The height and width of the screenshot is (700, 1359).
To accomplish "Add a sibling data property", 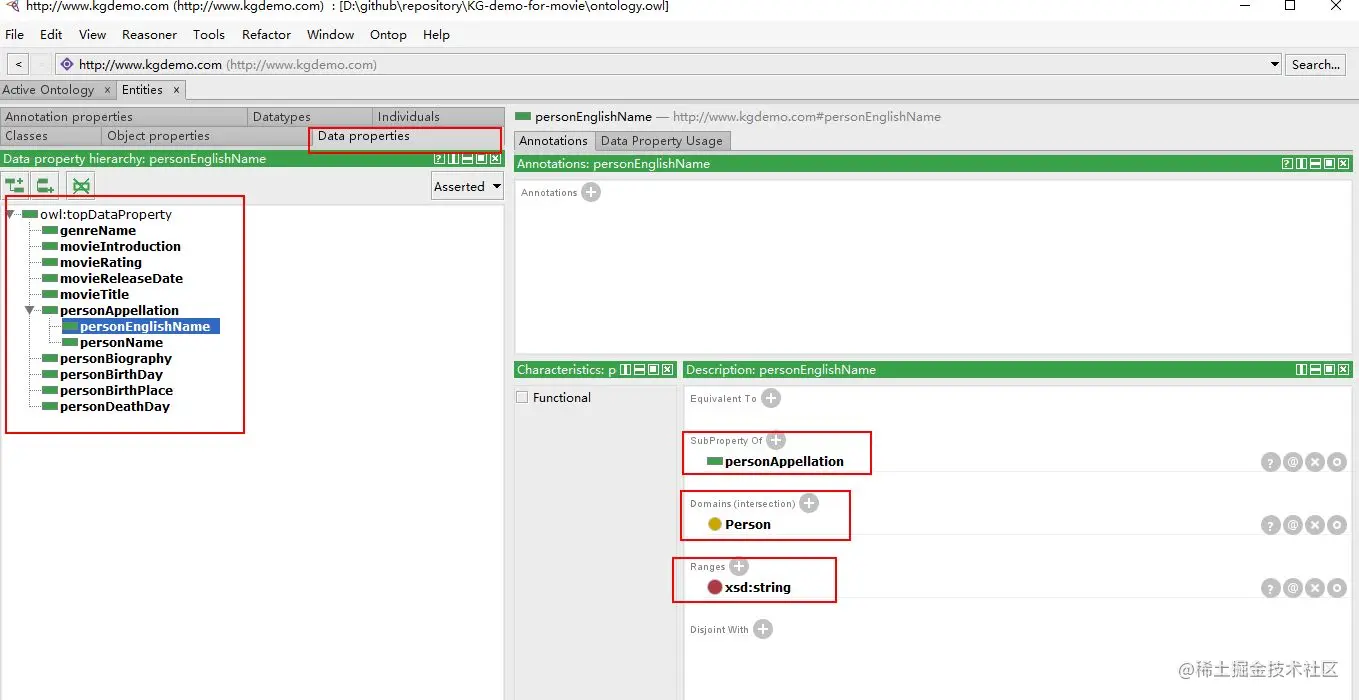I will click(45, 185).
